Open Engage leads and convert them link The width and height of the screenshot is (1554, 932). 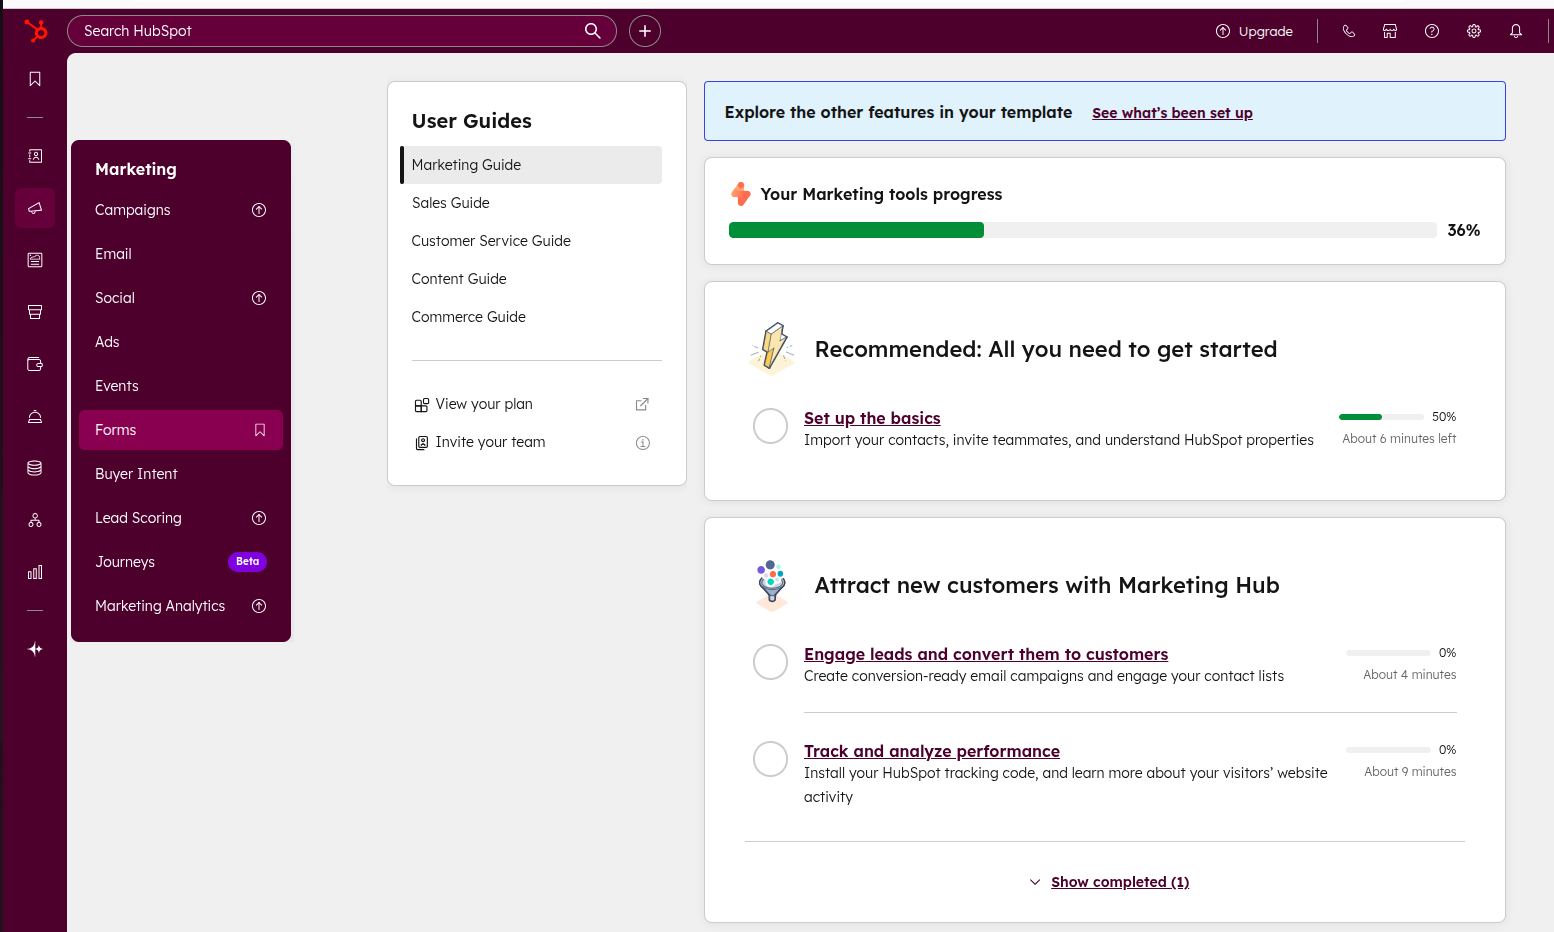(x=986, y=654)
